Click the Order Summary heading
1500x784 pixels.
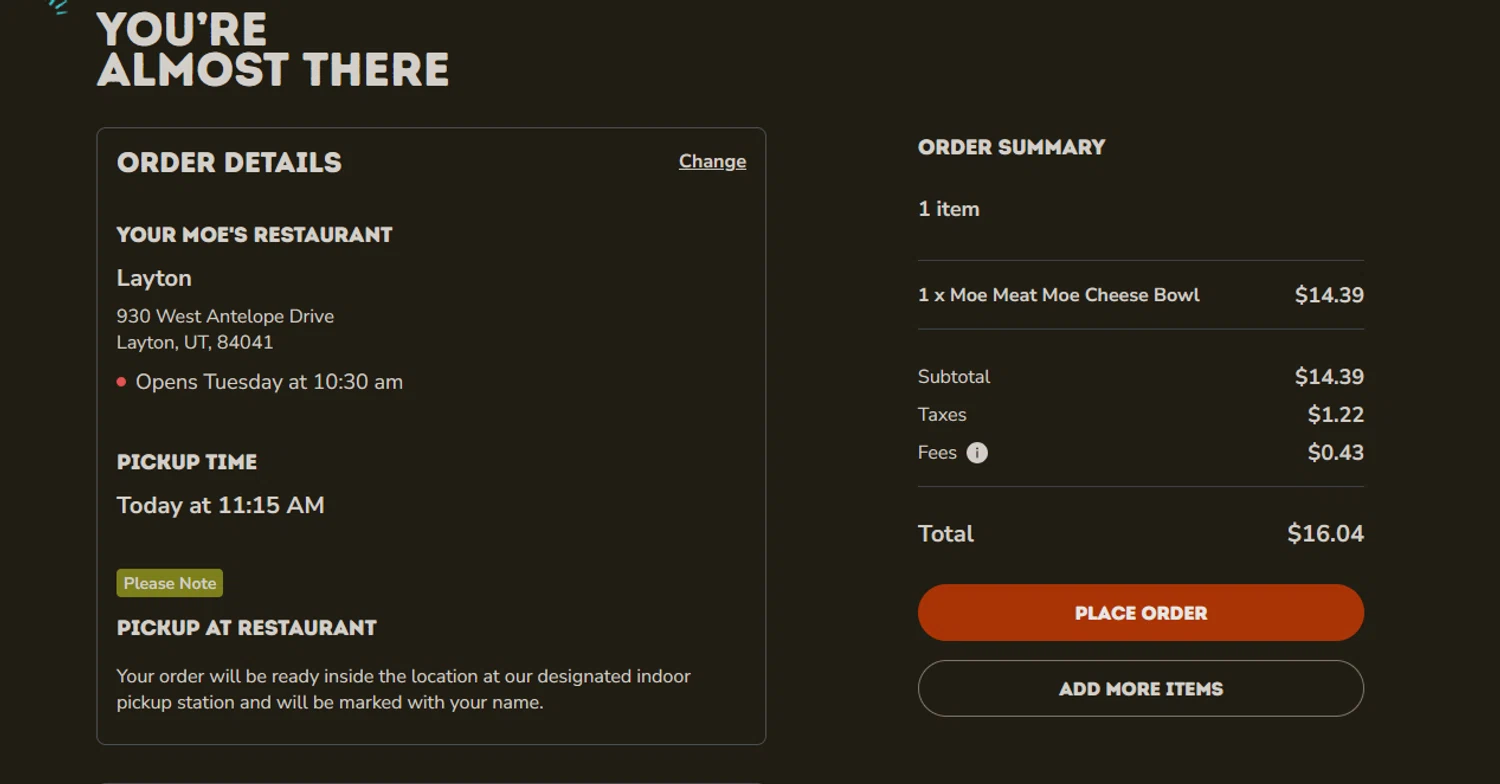(x=1011, y=147)
